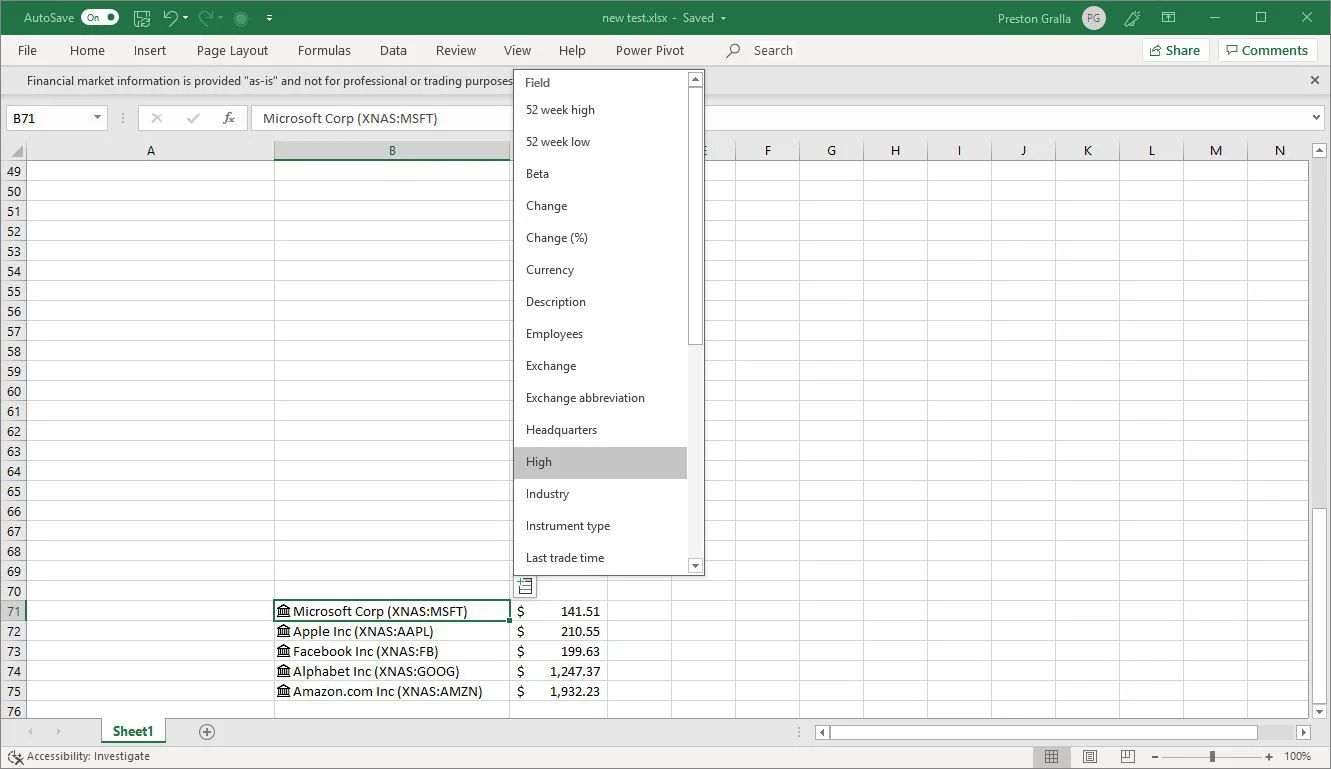The height and width of the screenshot is (769, 1331).
Task: Open Customize Quick Access Toolbar dropdown
Action: tap(270, 18)
